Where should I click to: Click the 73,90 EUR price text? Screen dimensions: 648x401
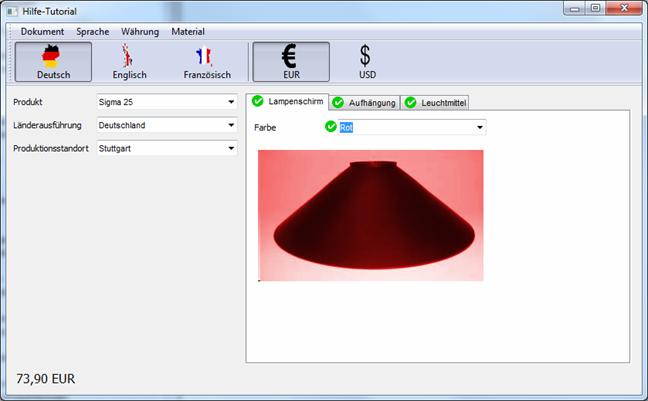pos(45,378)
